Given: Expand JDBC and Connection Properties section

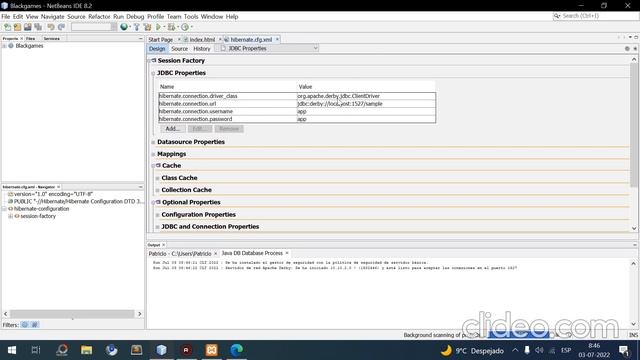Looking at the screenshot, I should point(158,227).
